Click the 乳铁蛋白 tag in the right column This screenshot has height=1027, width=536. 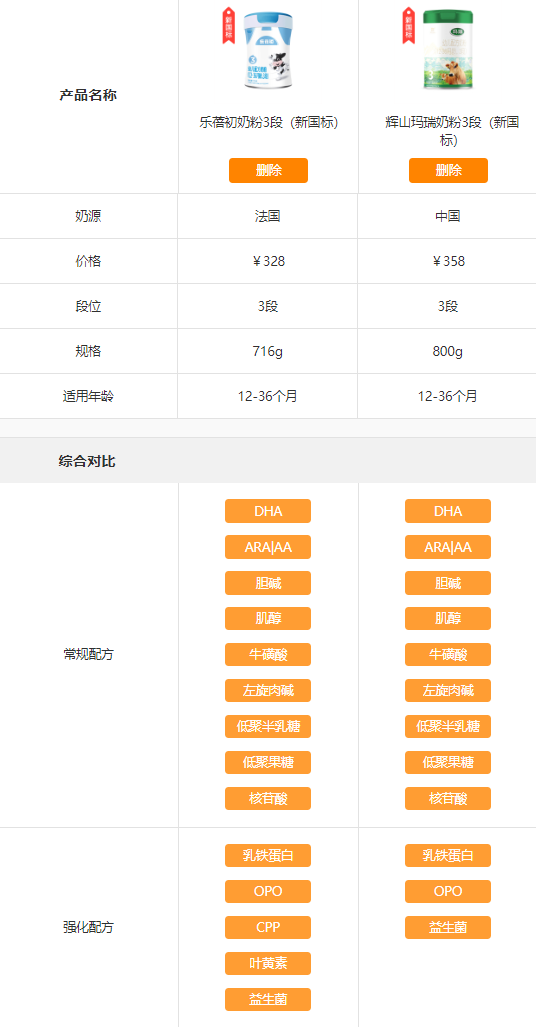(448, 855)
